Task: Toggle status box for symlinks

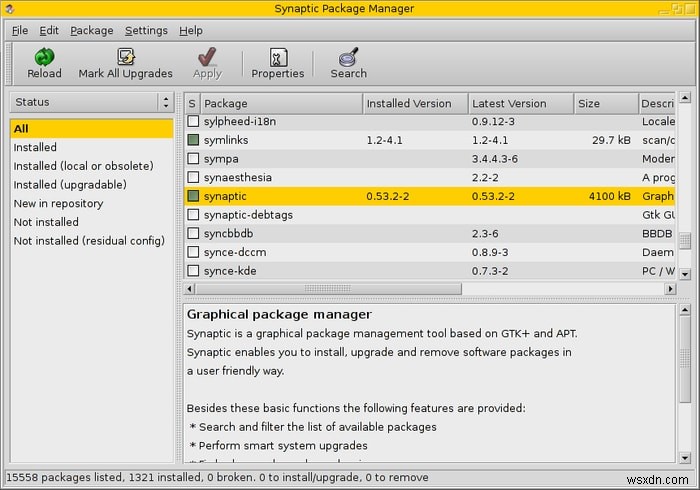Action: point(193,140)
